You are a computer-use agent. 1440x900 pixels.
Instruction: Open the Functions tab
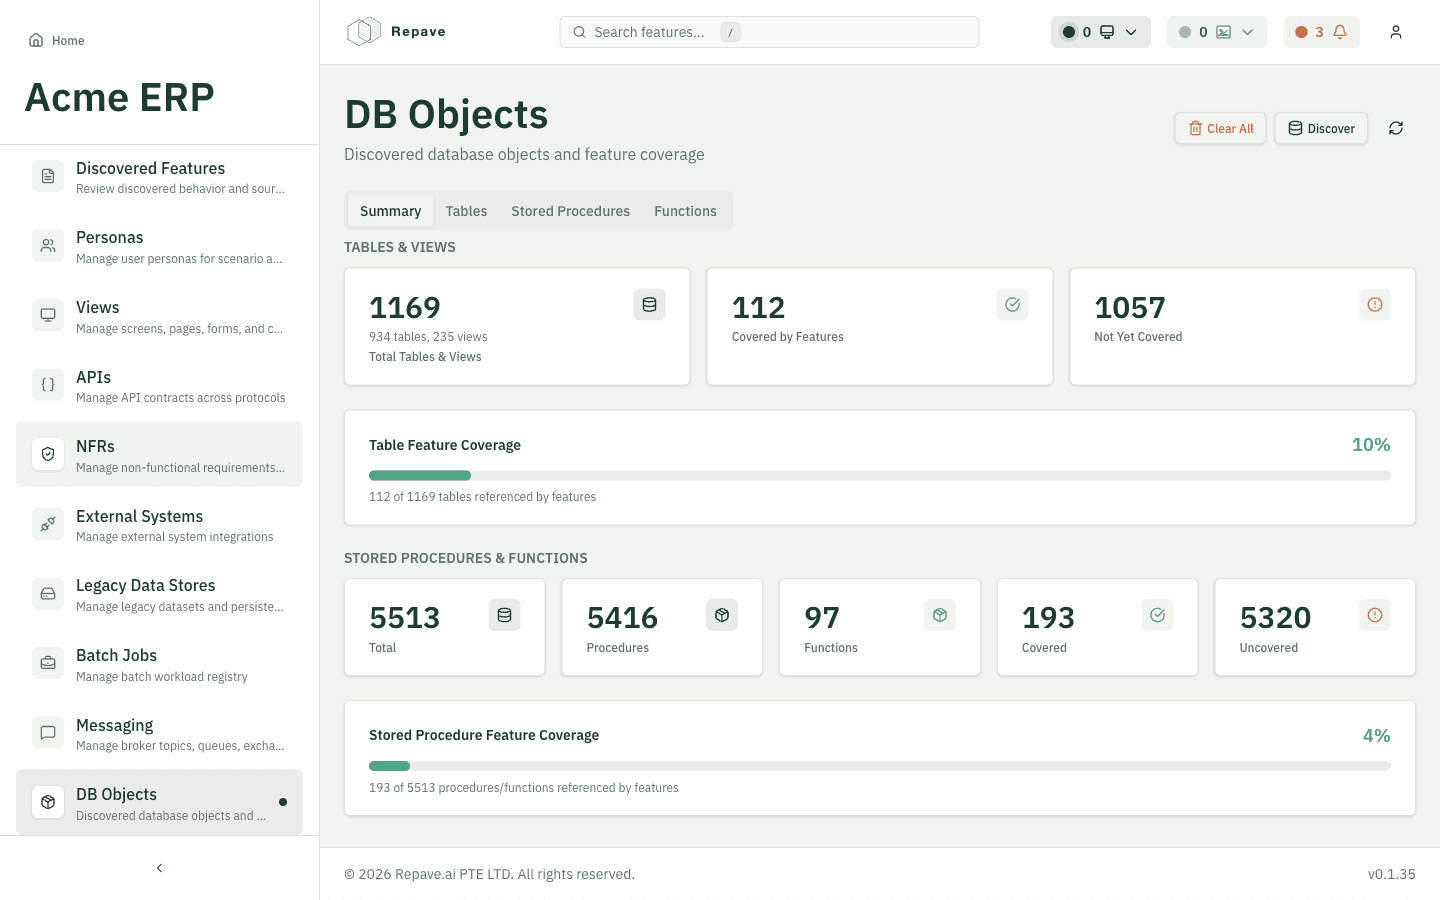point(685,211)
